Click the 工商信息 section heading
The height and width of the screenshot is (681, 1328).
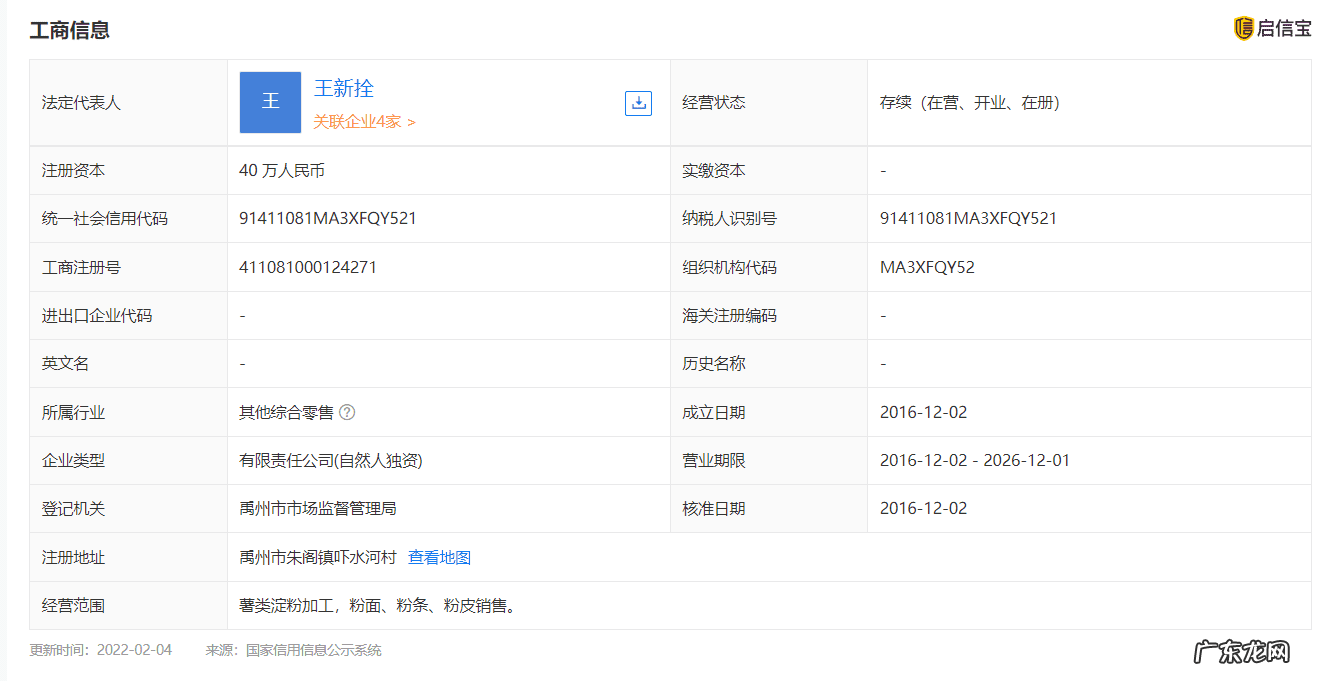click(70, 31)
